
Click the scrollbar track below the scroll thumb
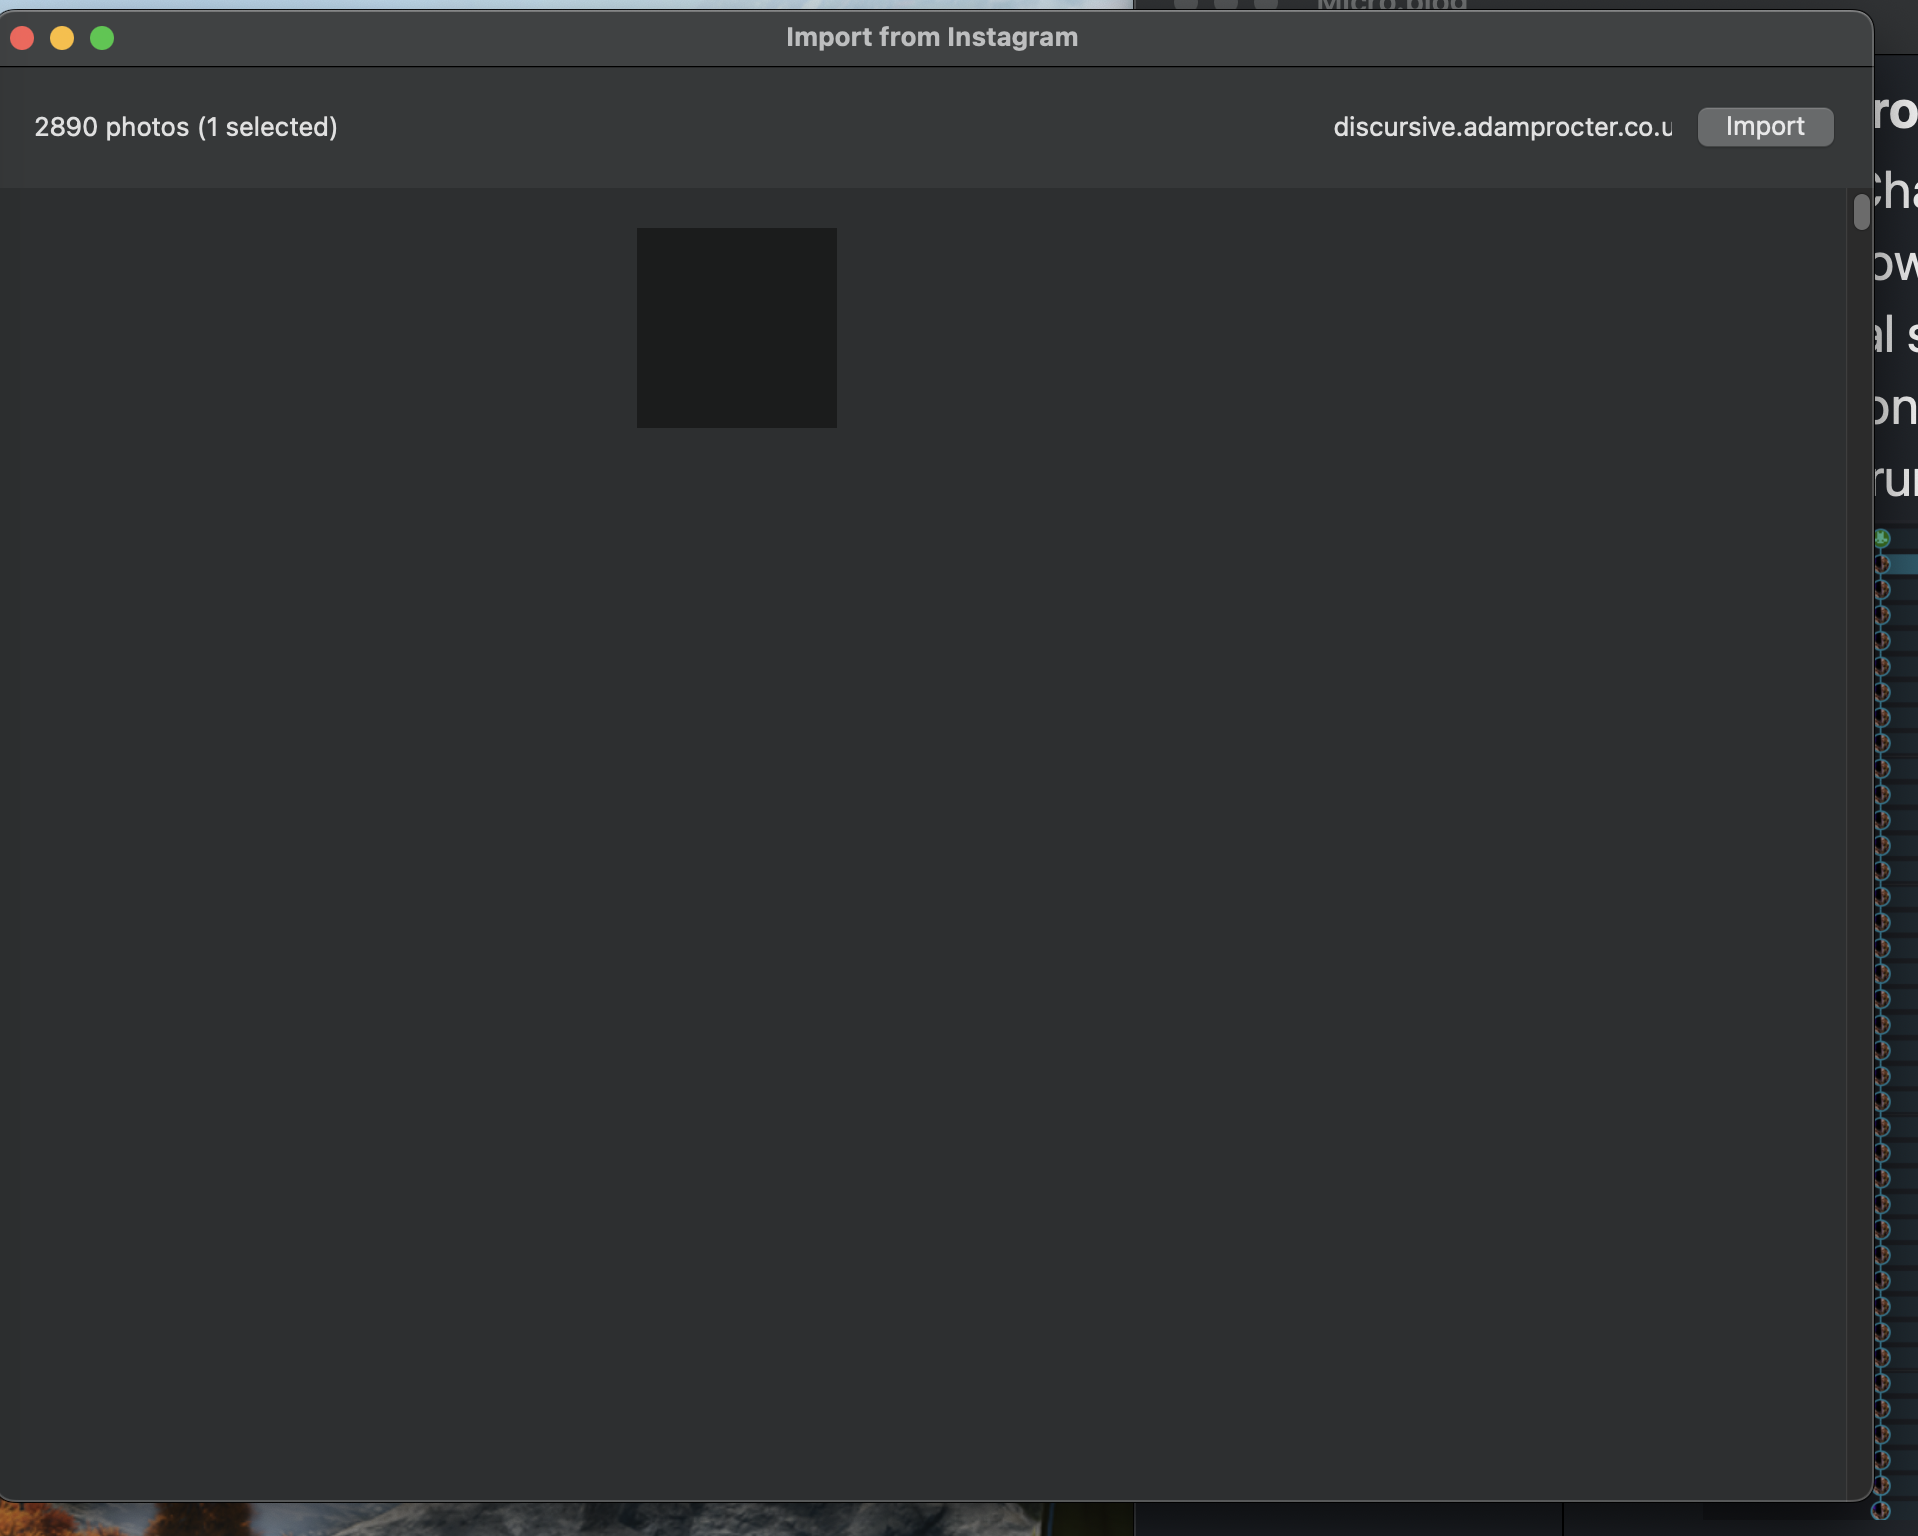pos(1860,800)
